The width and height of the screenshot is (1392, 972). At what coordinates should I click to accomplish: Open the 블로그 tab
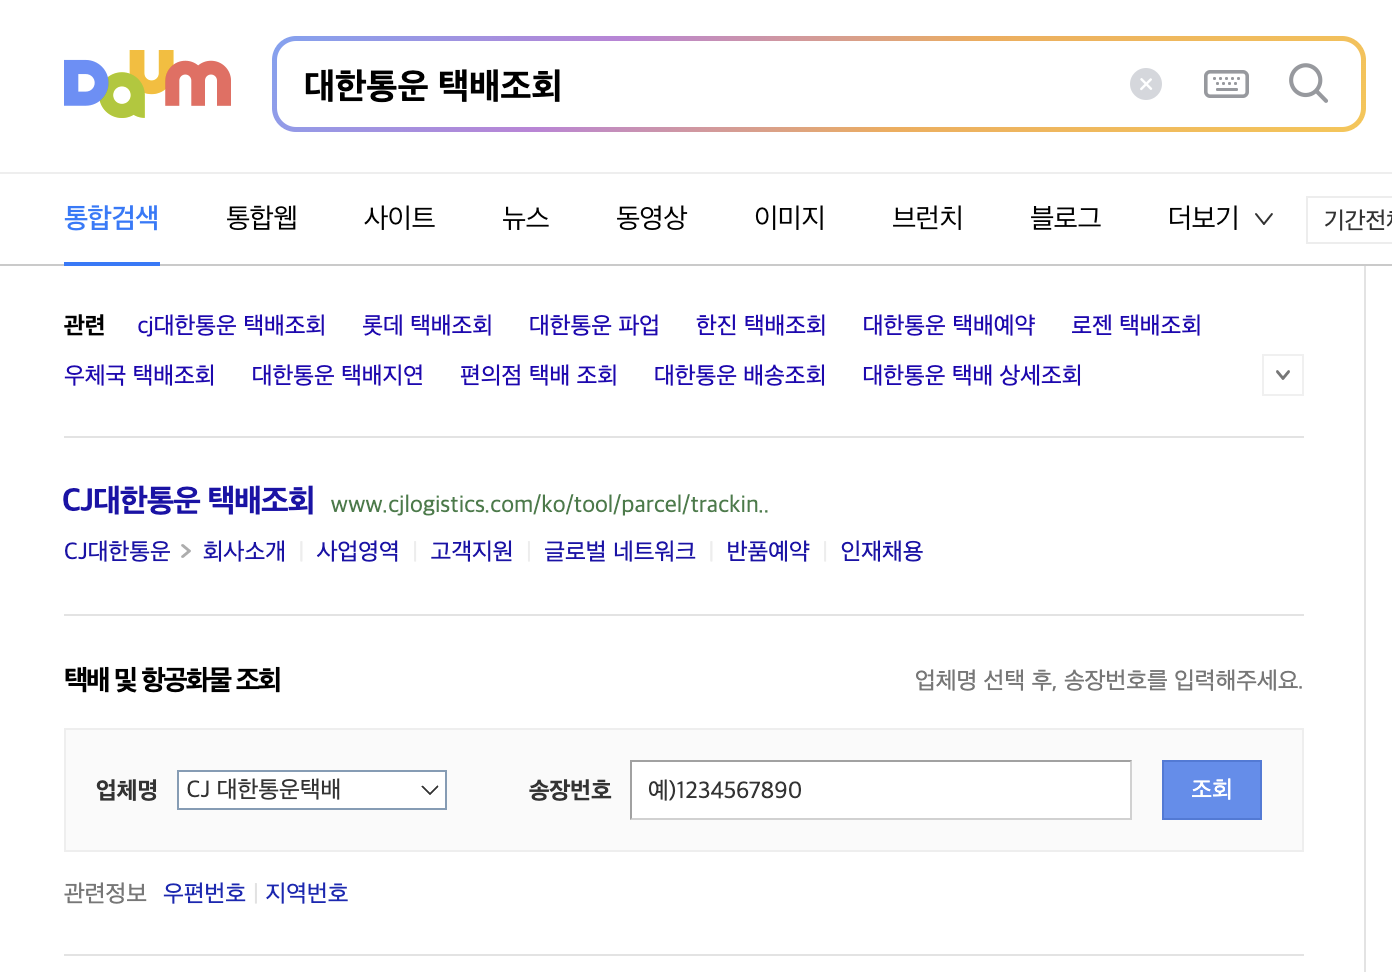click(1066, 218)
